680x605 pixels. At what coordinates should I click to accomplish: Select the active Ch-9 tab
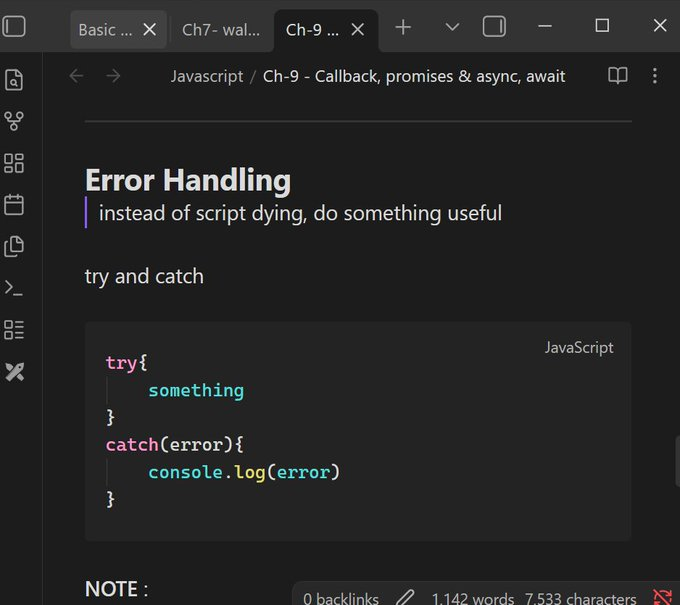click(312, 30)
